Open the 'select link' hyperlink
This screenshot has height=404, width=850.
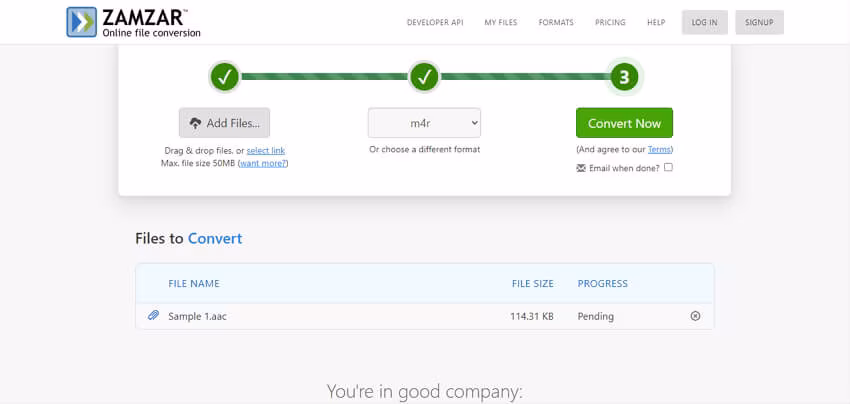point(266,151)
